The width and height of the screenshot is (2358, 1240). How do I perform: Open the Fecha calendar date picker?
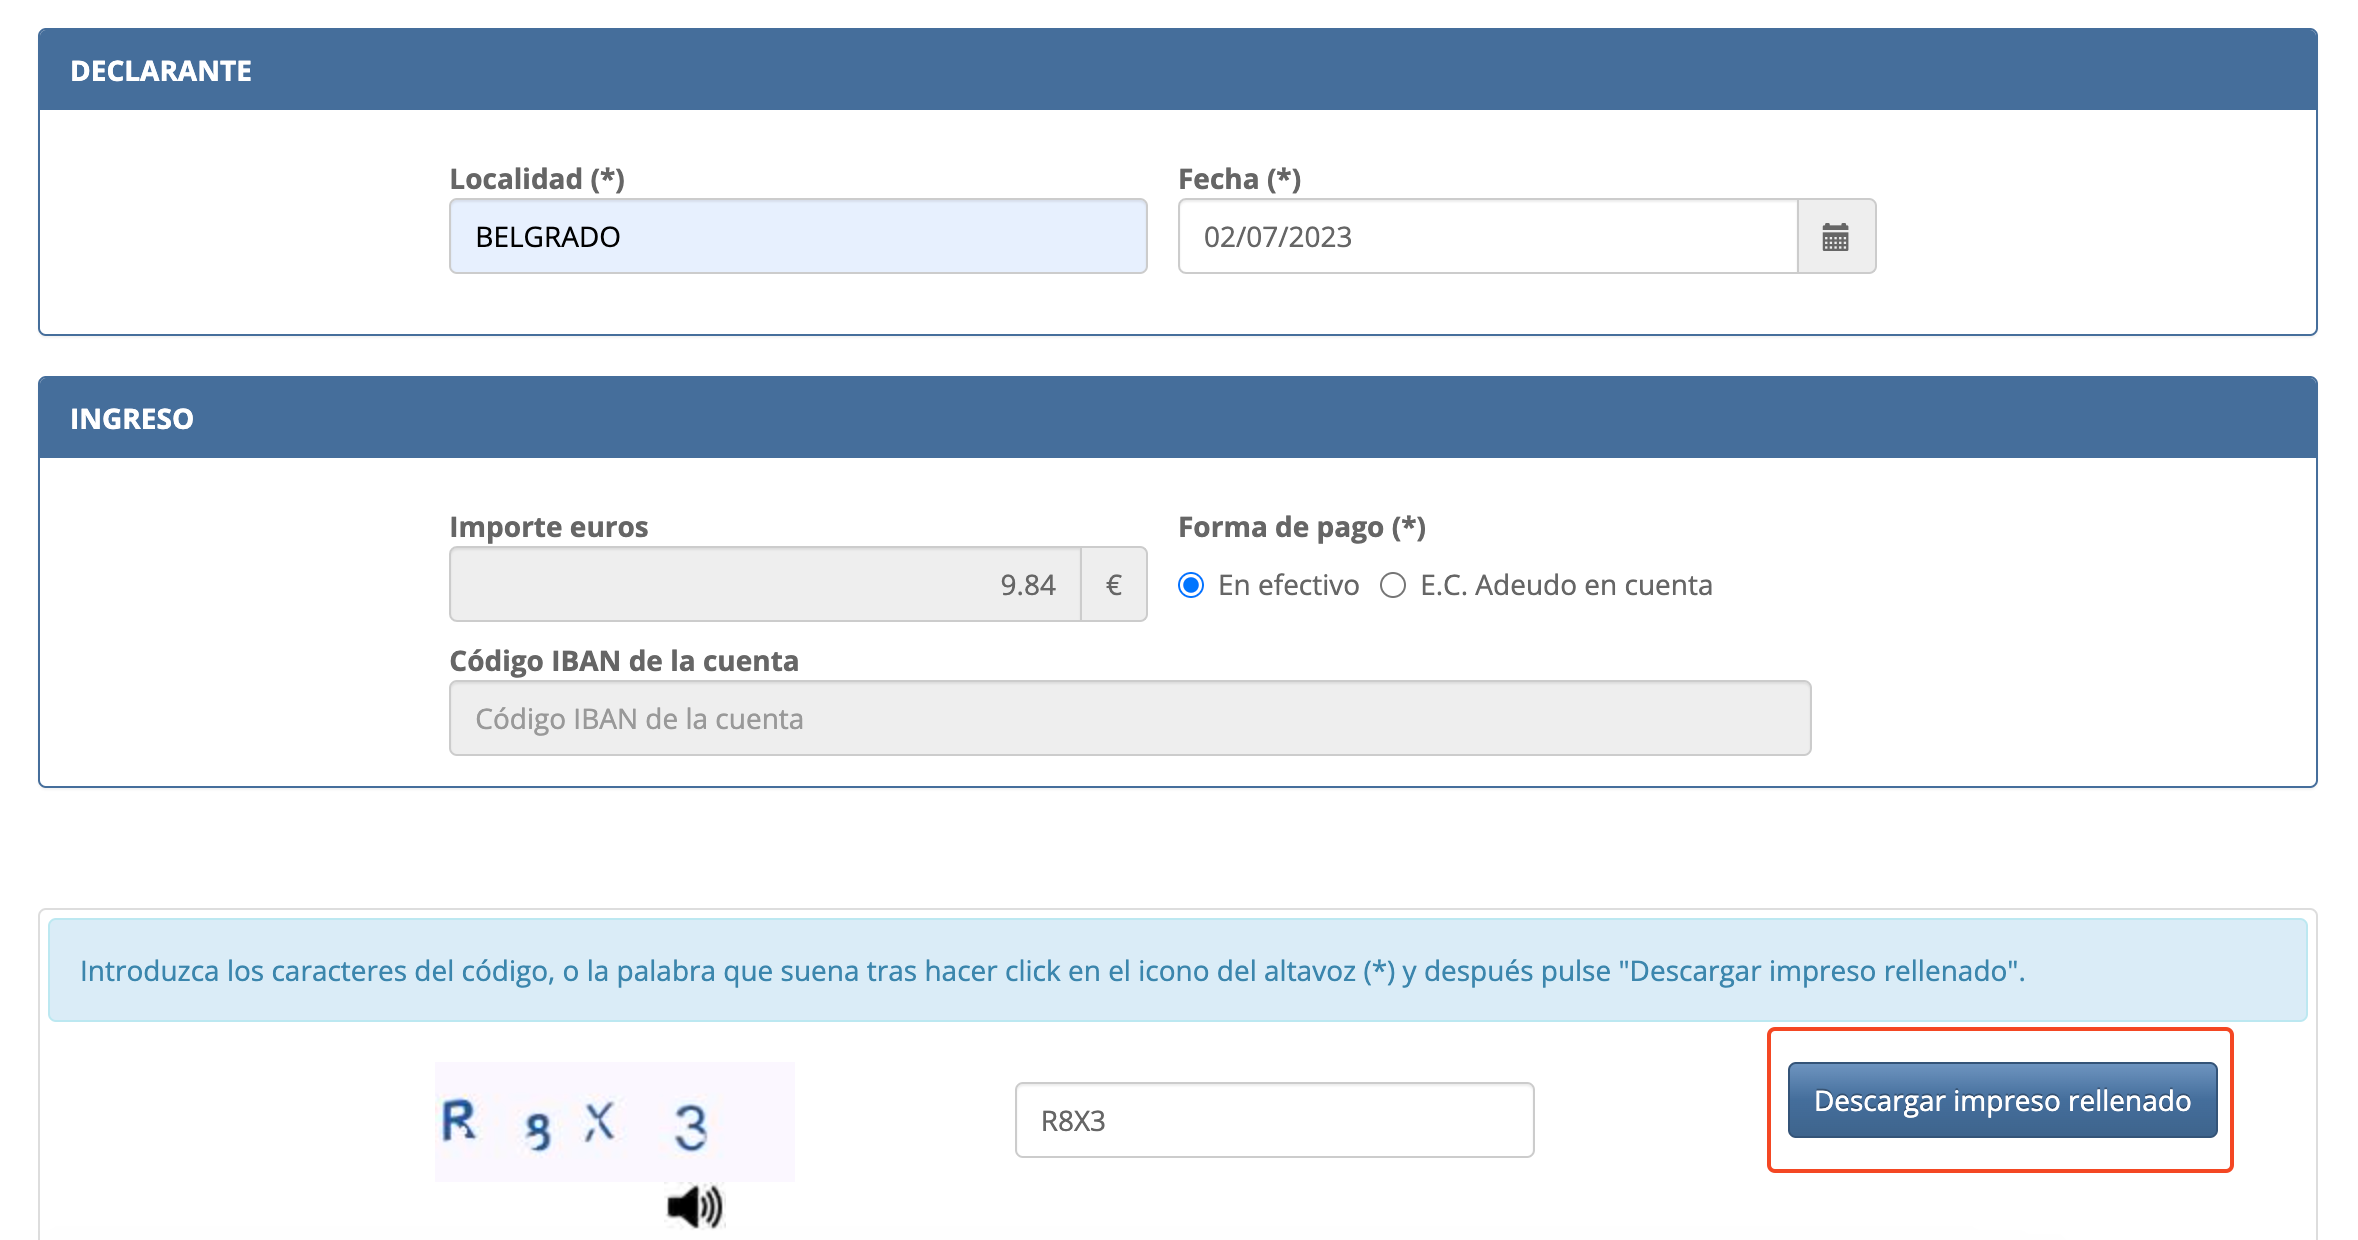click(x=1835, y=237)
